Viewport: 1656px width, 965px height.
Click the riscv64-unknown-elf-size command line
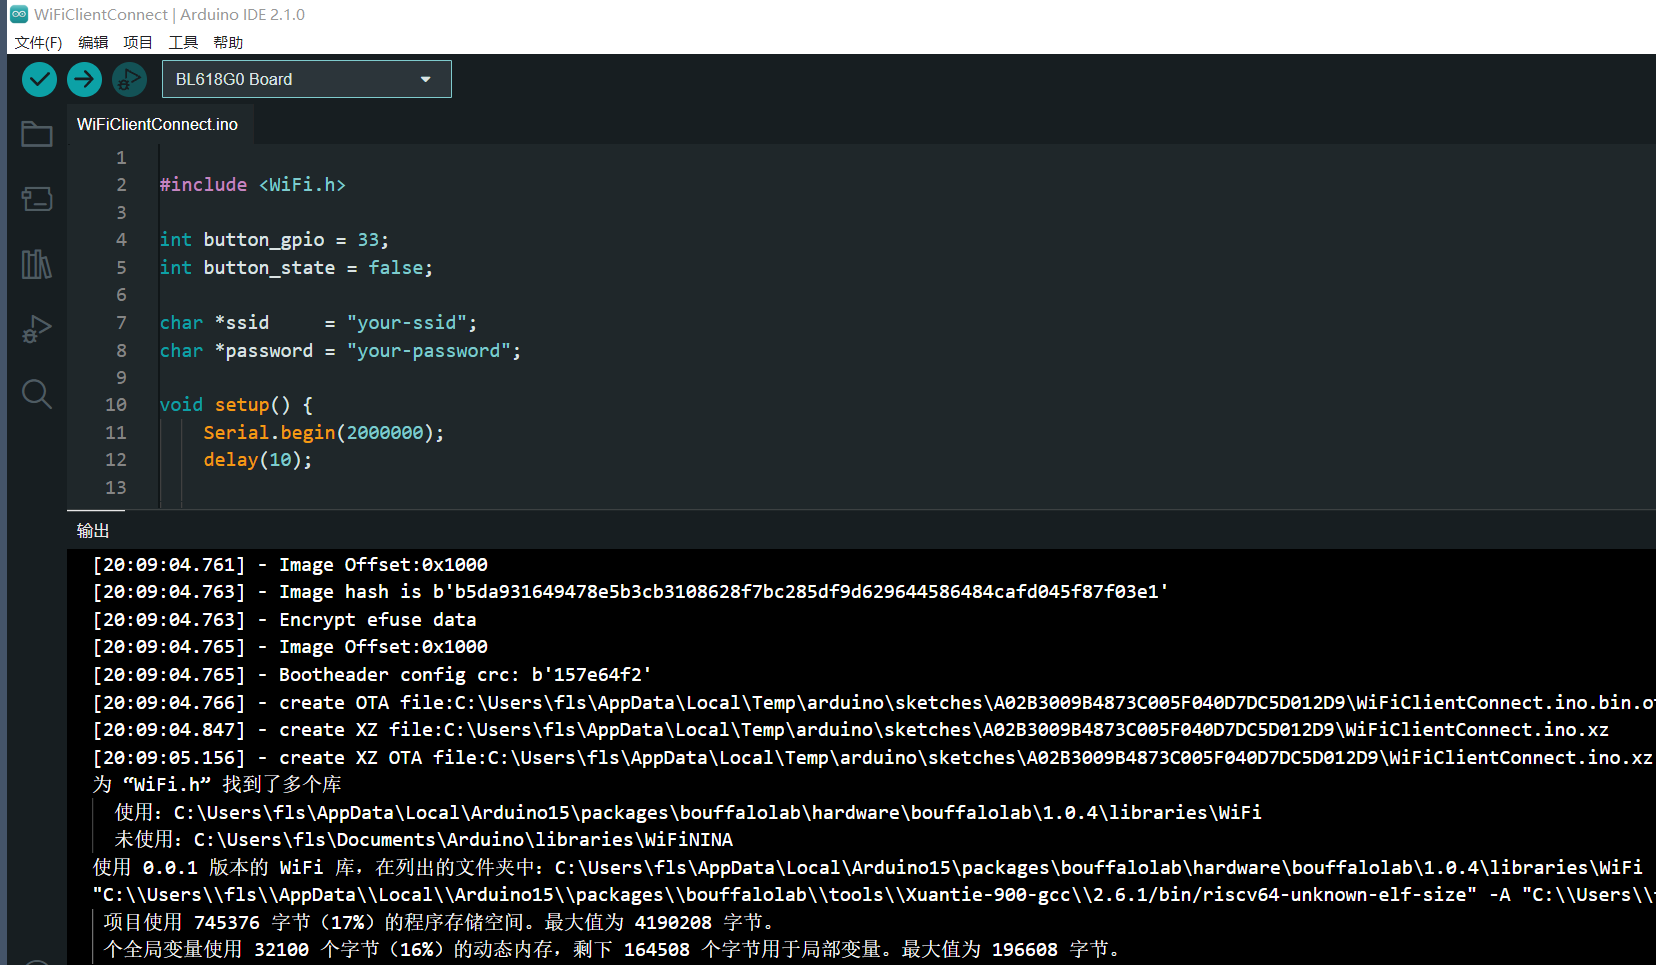pos(874,895)
